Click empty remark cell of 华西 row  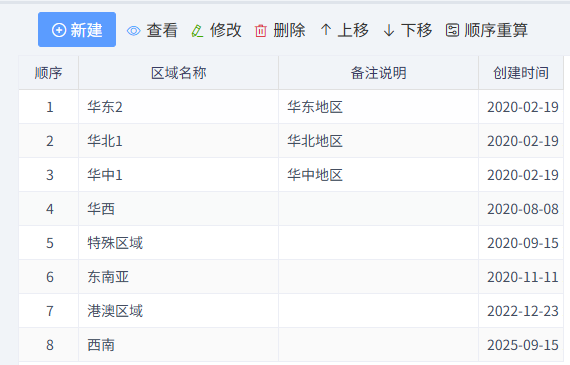tap(378, 209)
